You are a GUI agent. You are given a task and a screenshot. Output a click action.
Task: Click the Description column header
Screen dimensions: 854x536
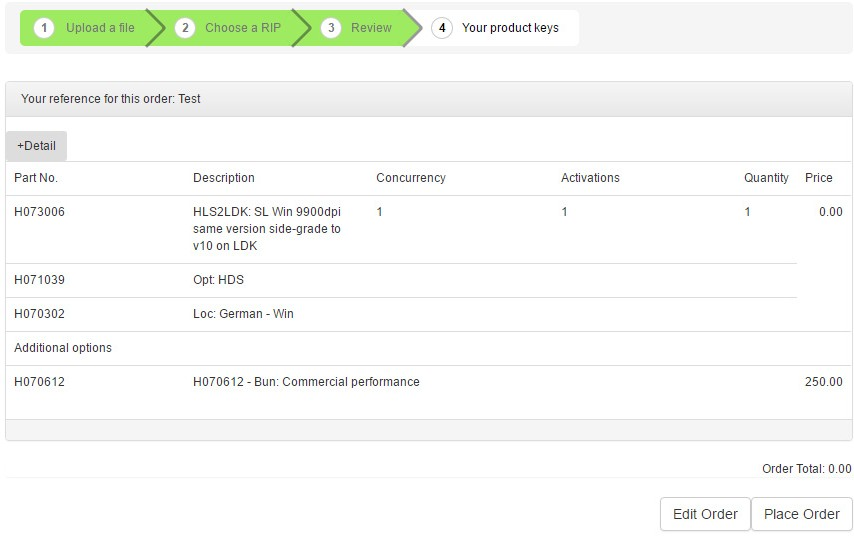click(224, 178)
